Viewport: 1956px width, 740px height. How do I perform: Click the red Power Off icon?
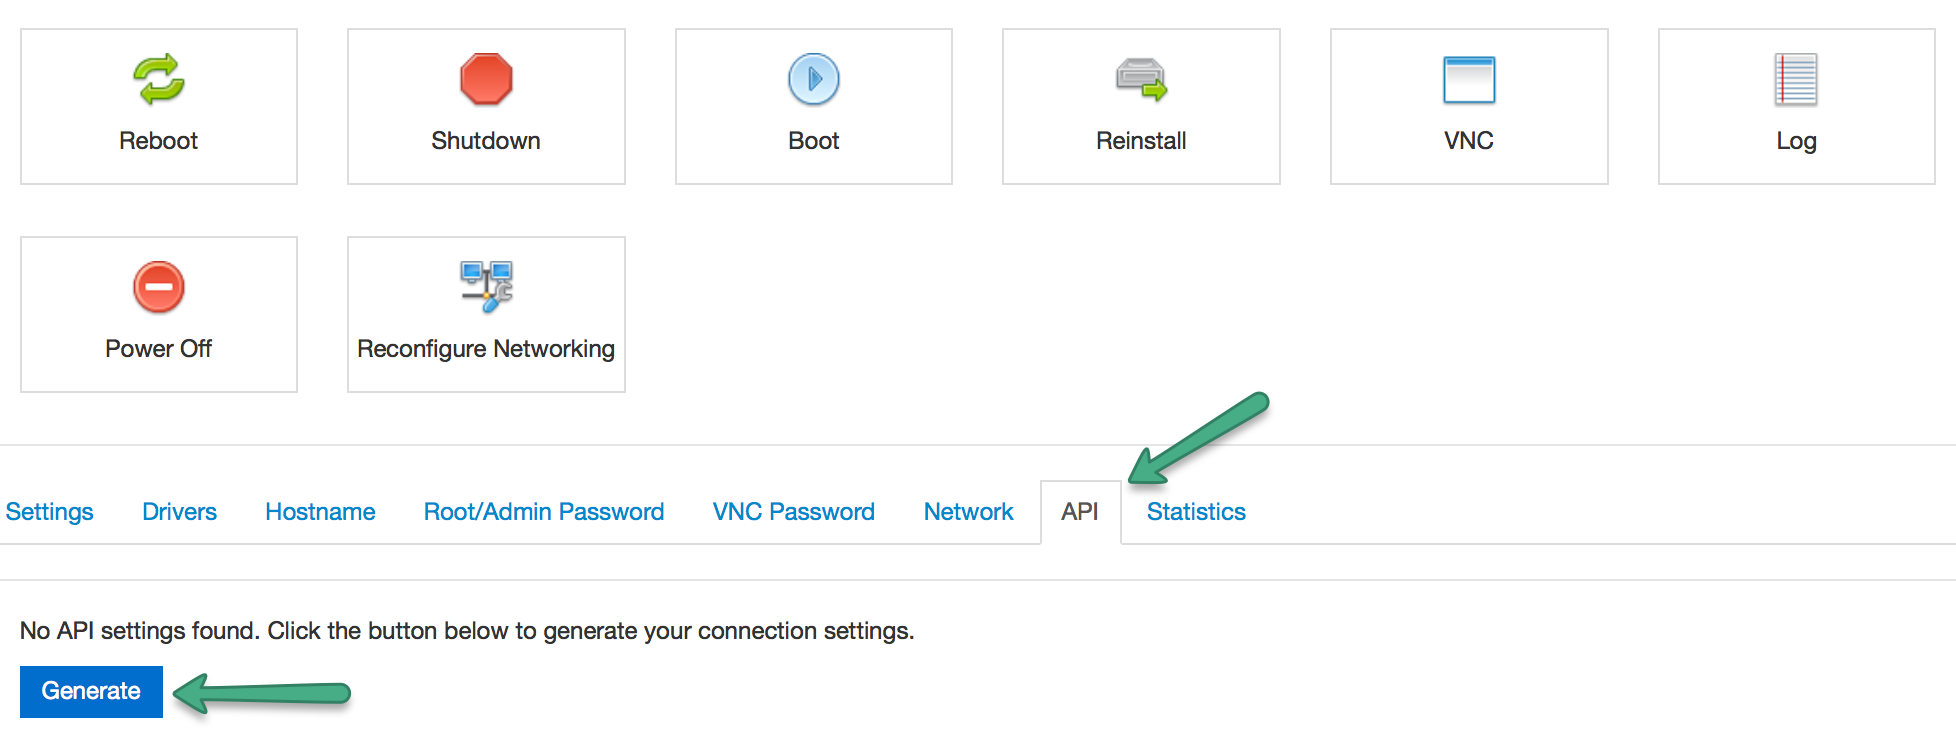pyautogui.click(x=159, y=287)
